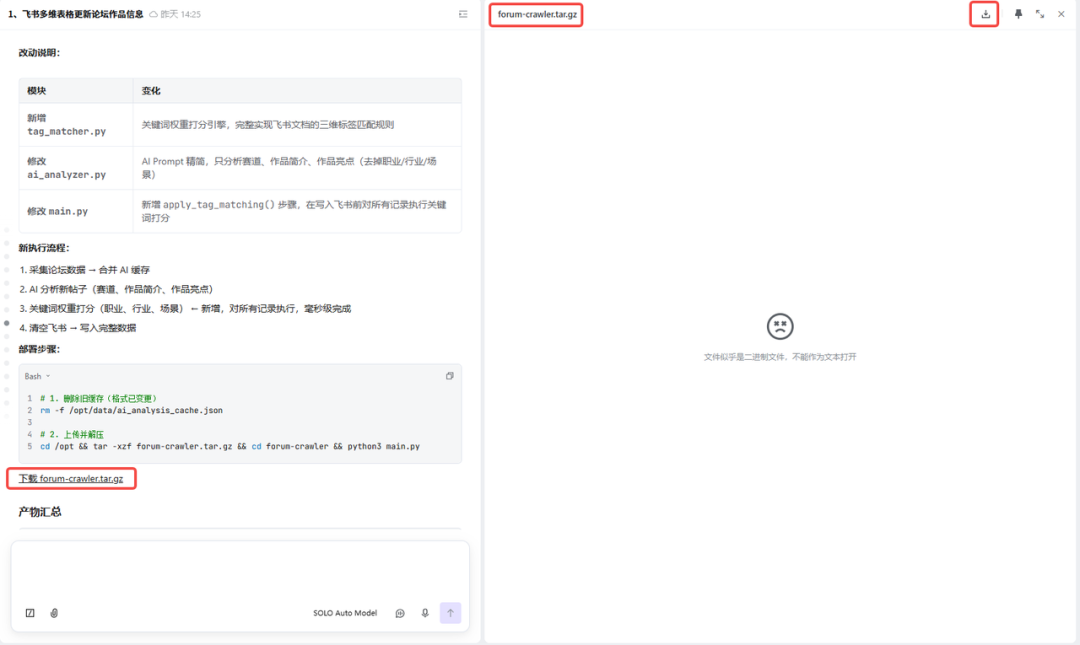Click the tar -xzf command line
The image size is (1080, 645).
(229, 447)
